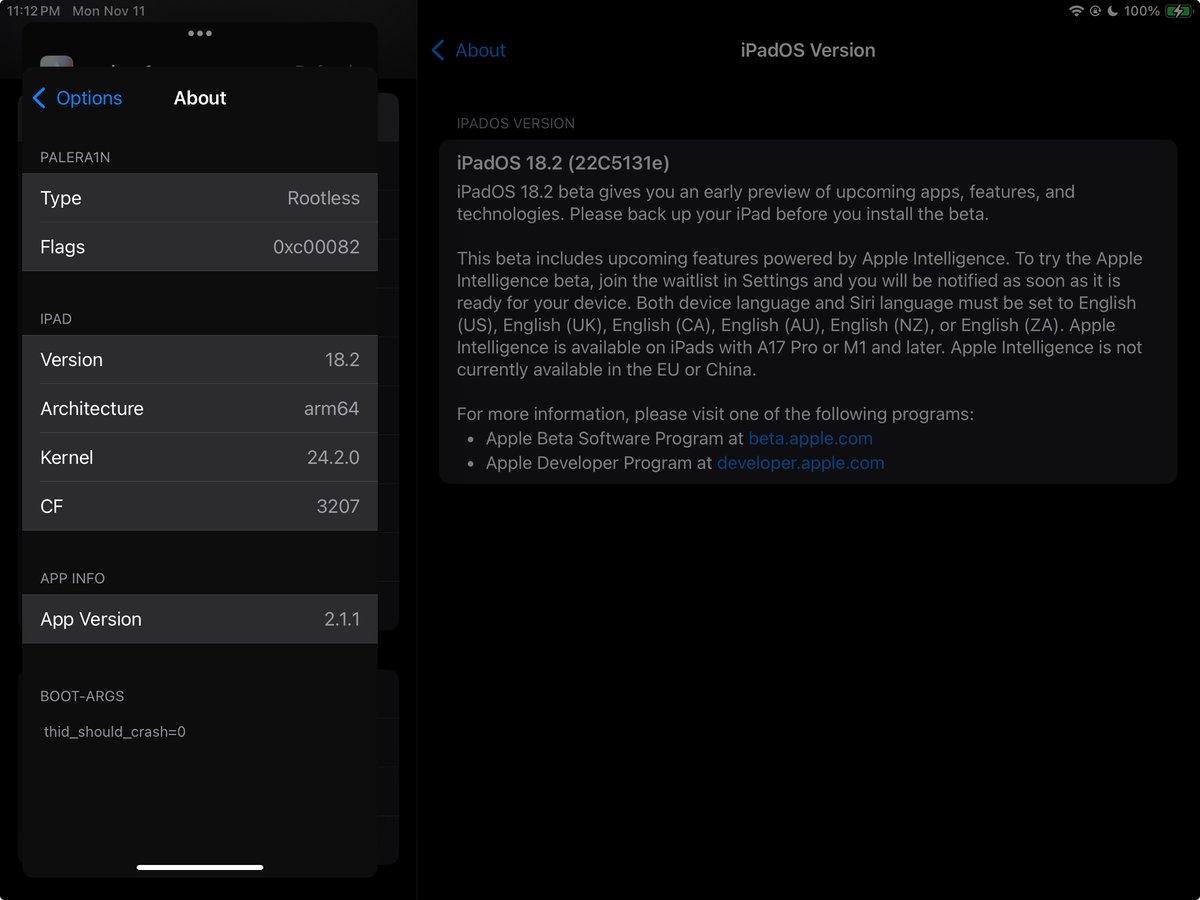Select the Flags row showing 0xc00082

200,247
